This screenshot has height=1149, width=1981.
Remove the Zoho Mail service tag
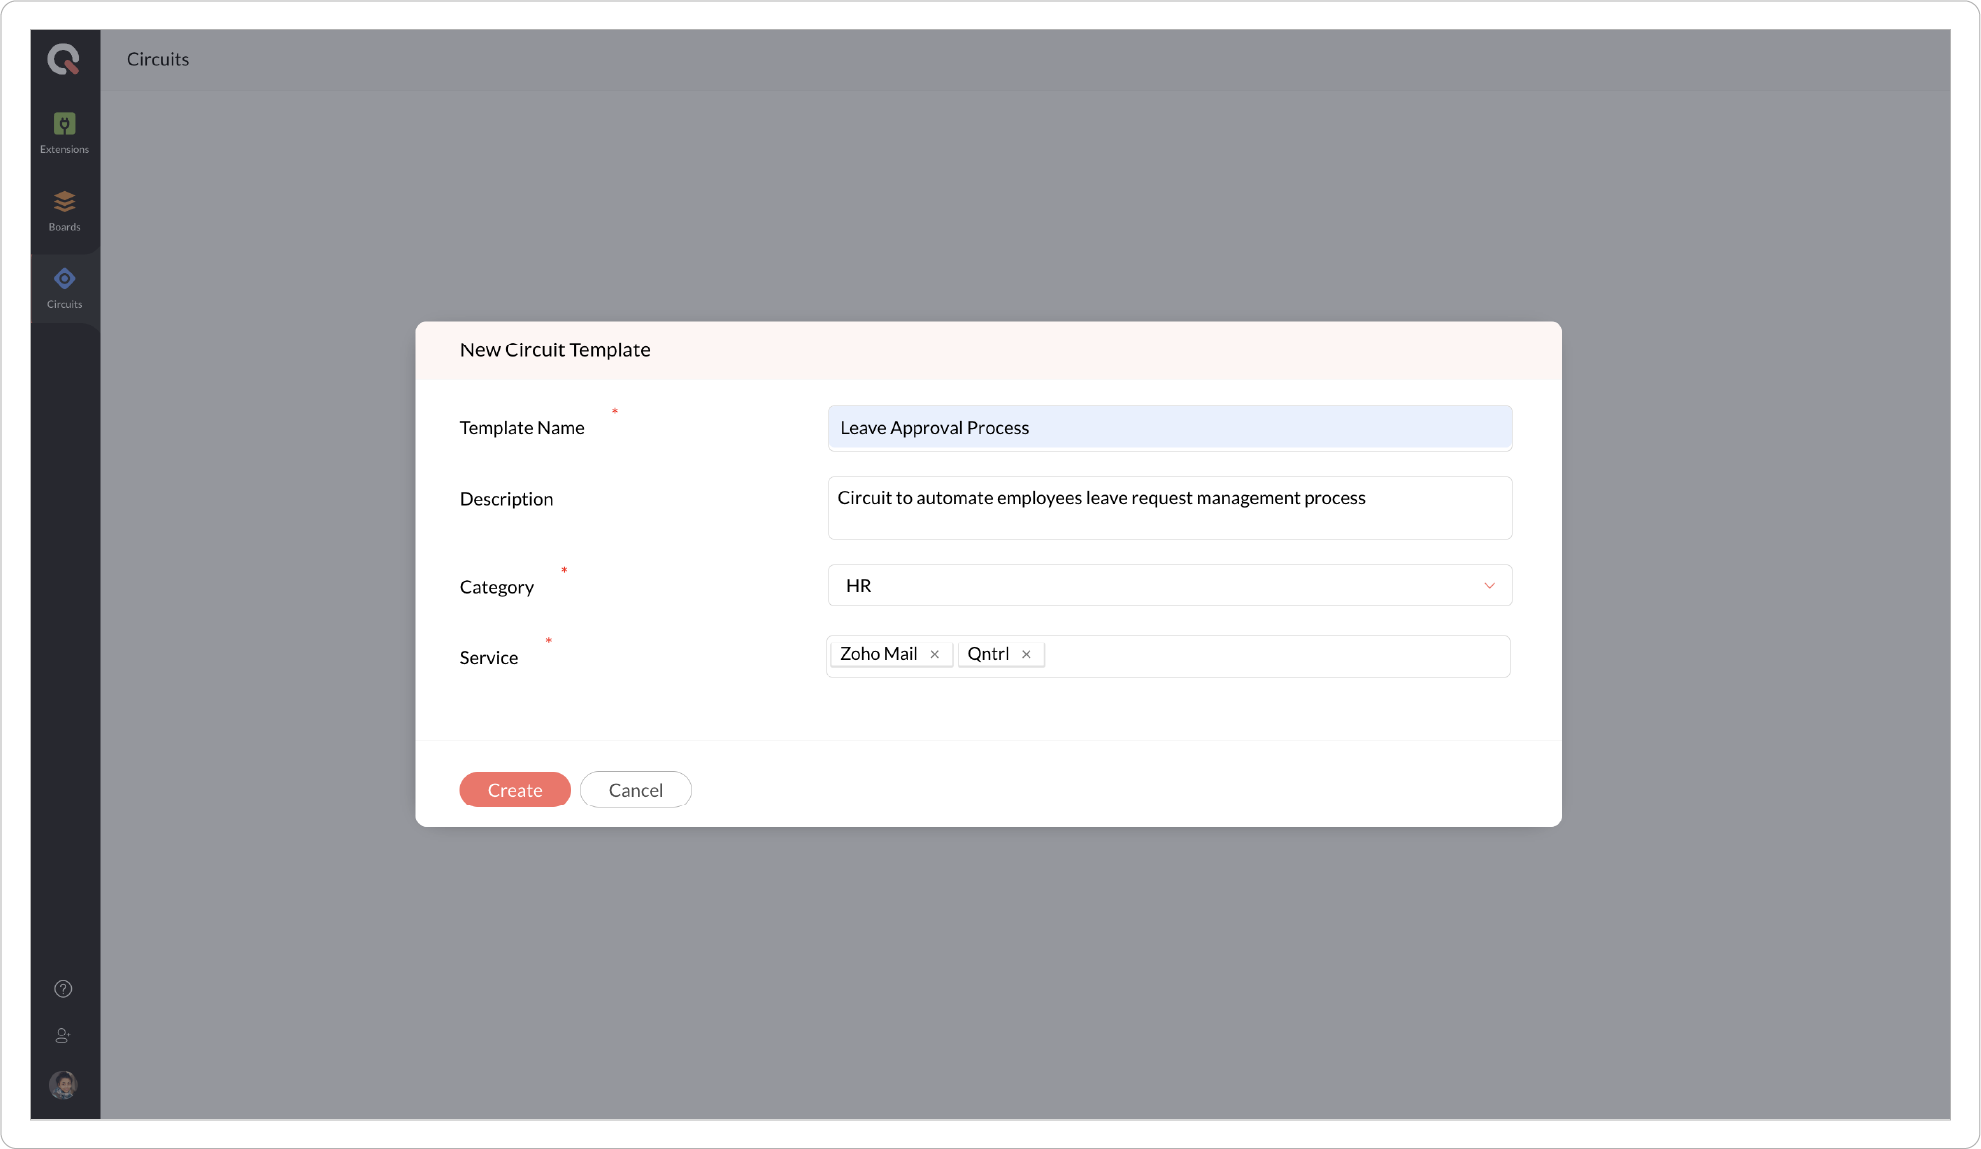point(935,654)
